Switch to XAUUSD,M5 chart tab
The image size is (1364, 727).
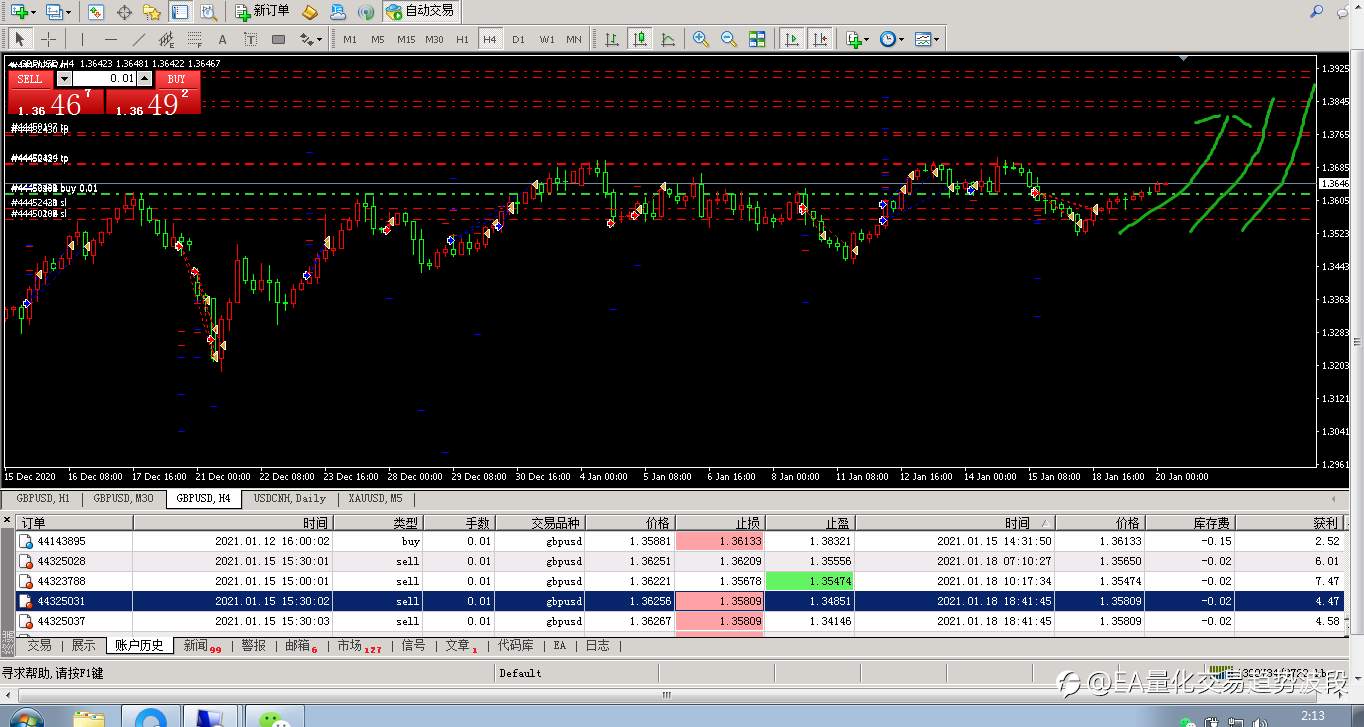[x=376, y=498]
